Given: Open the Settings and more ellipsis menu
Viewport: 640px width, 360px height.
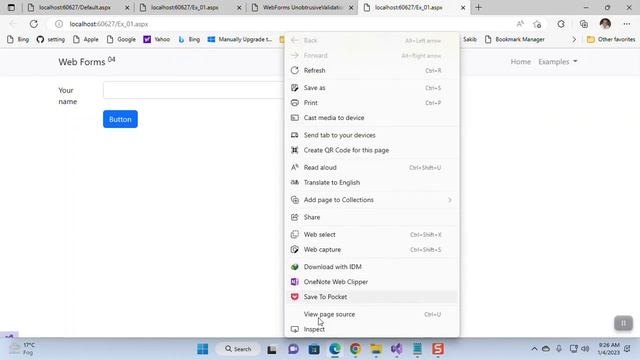Looking at the screenshot, I should click(627, 24).
